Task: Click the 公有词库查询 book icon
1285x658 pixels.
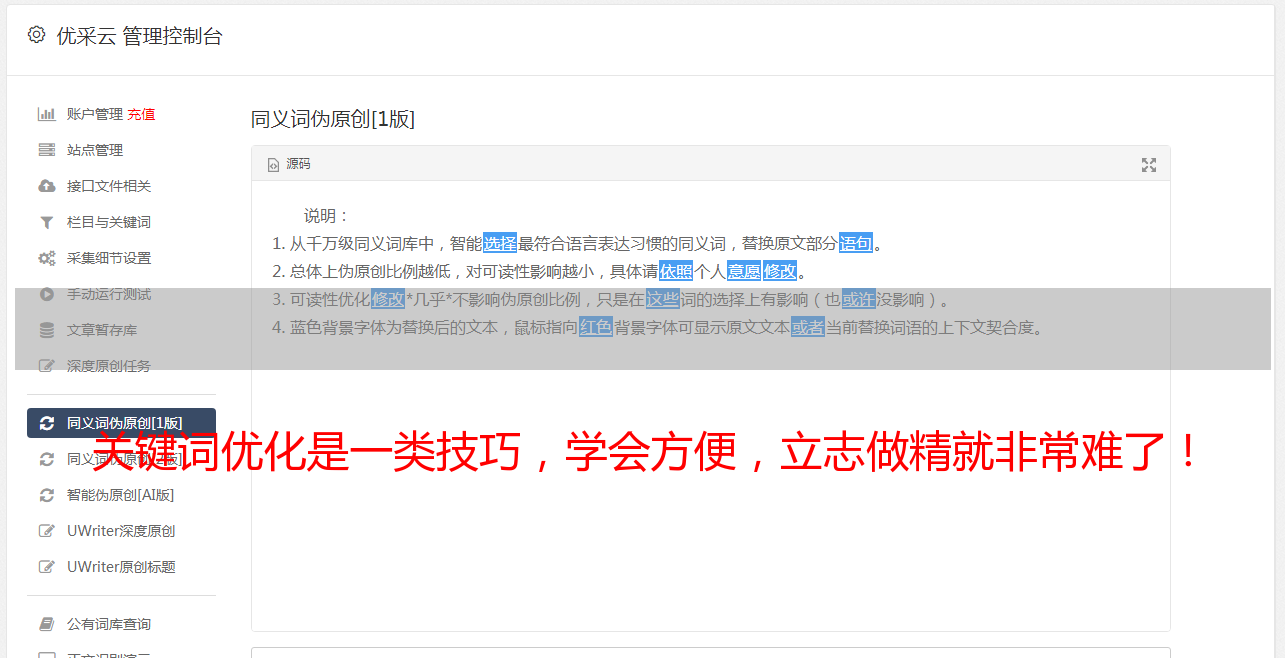Action: tap(46, 624)
